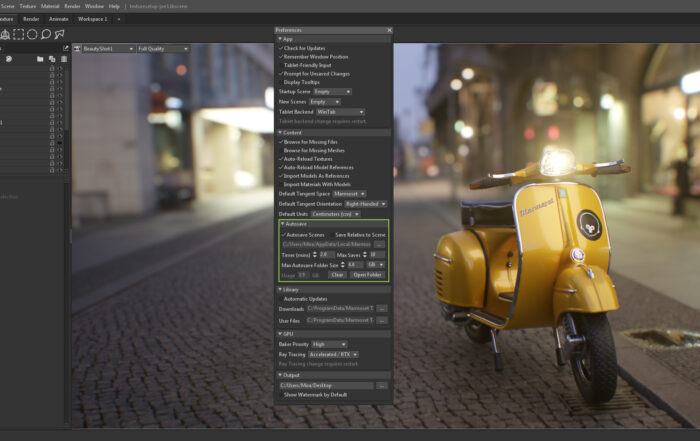Open the Render menu
Image resolution: width=700 pixels, height=441 pixels.
click(x=72, y=6)
